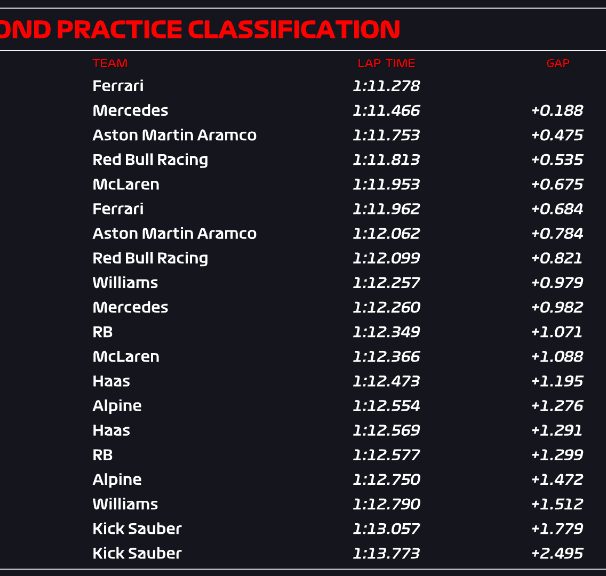Click the +0.982 Mercedes gap value
Image resolution: width=606 pixels, height=576 pixels.
557,307
